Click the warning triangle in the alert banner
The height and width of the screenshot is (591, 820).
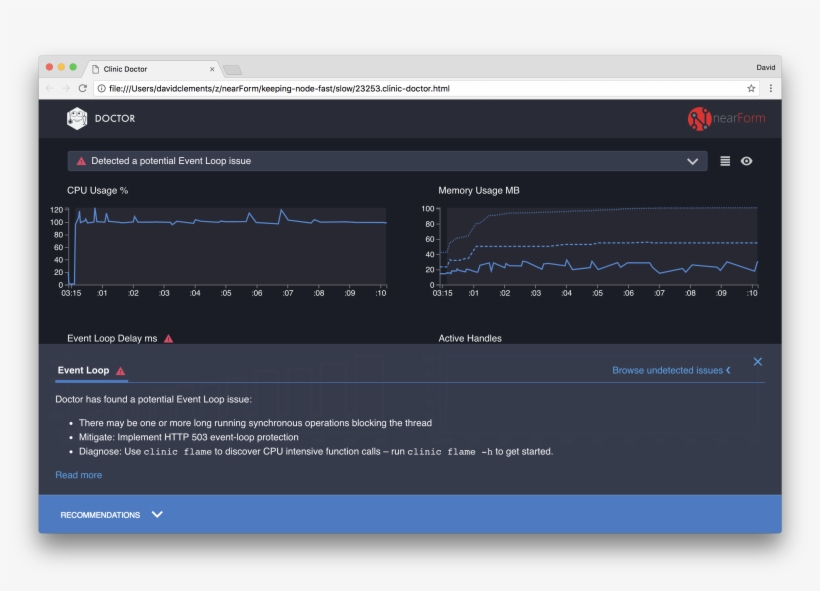pos(79,160)
